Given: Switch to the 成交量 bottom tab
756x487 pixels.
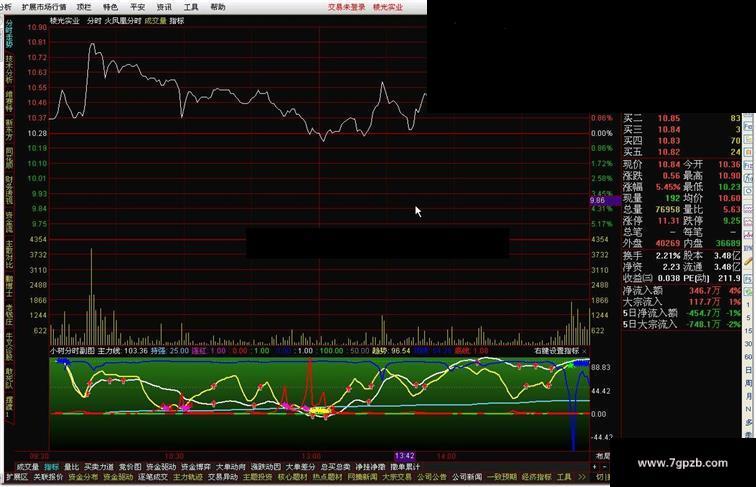Looking at the screenshot, I should coord(28,467).
